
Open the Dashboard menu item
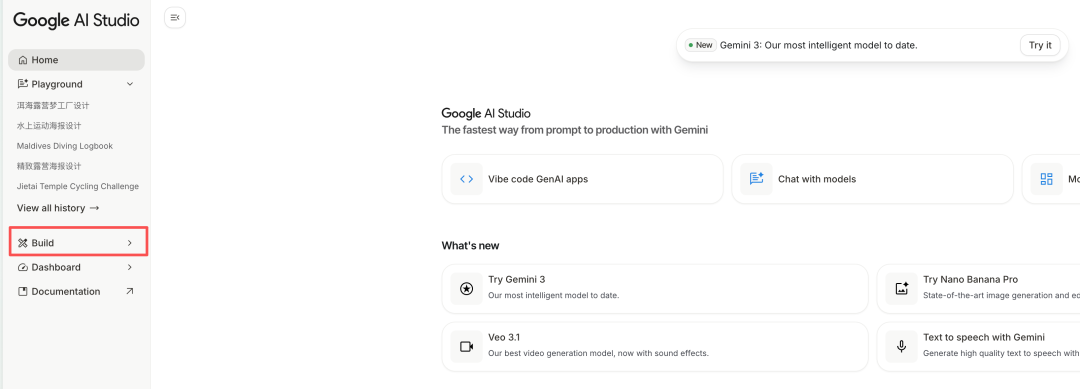coord(76,267)
